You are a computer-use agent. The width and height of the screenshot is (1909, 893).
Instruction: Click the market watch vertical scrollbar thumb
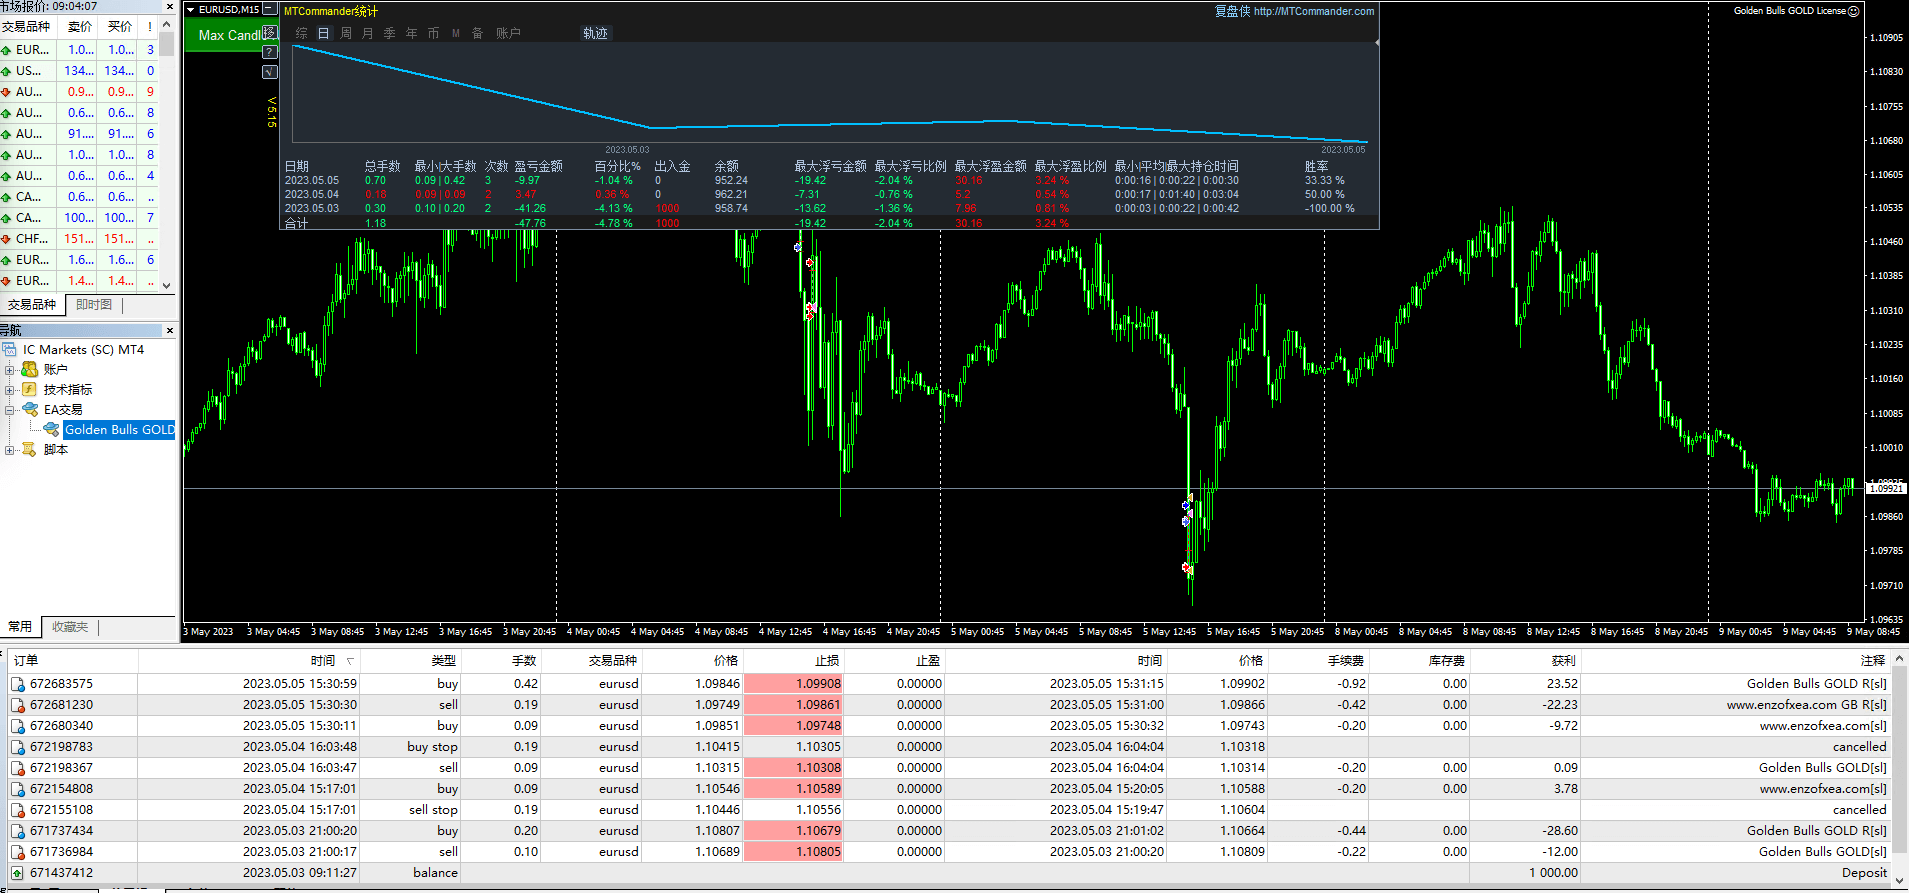click(x=166, y=45)
